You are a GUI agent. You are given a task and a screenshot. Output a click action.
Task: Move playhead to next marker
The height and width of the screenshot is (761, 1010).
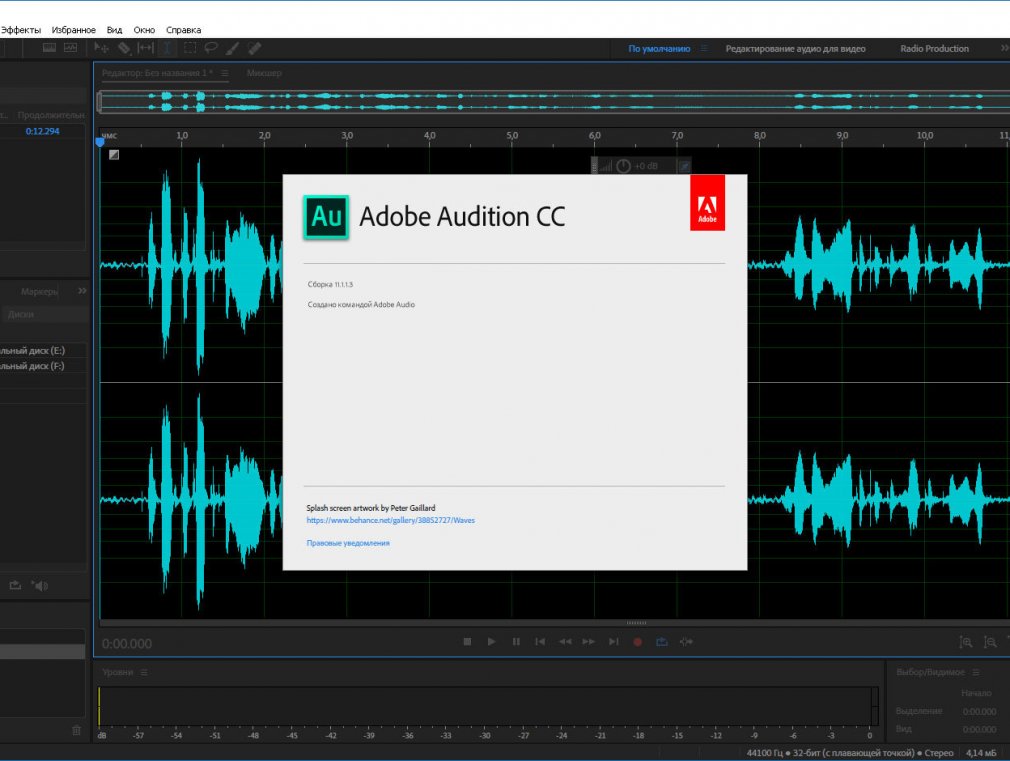pos(614,642)
